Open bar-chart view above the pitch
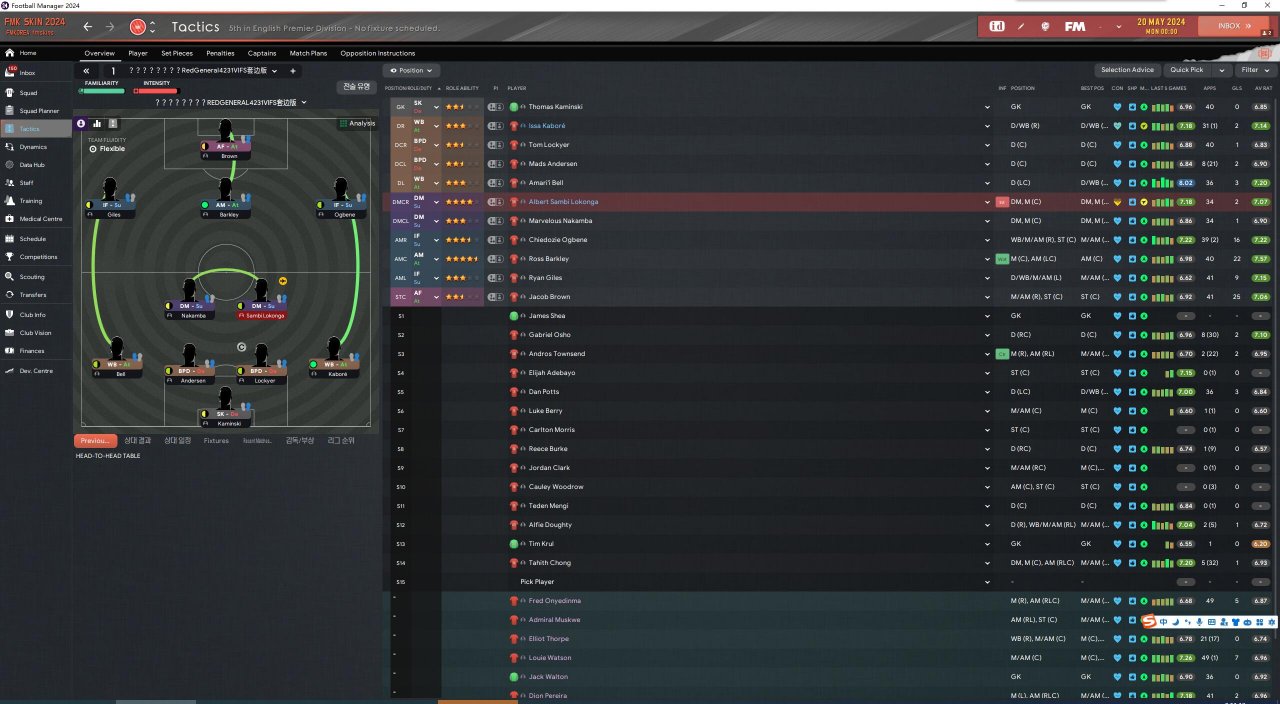The image size is (1280, 704). (x=97, y=123)
